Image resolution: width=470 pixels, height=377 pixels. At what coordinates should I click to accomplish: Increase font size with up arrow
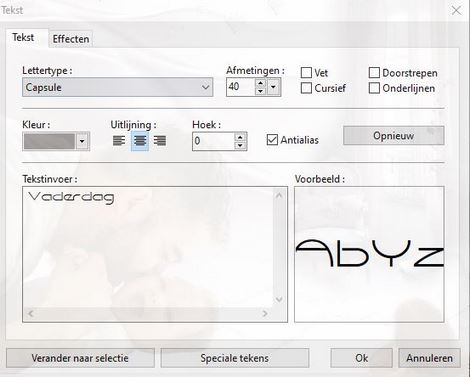[260, 83]
